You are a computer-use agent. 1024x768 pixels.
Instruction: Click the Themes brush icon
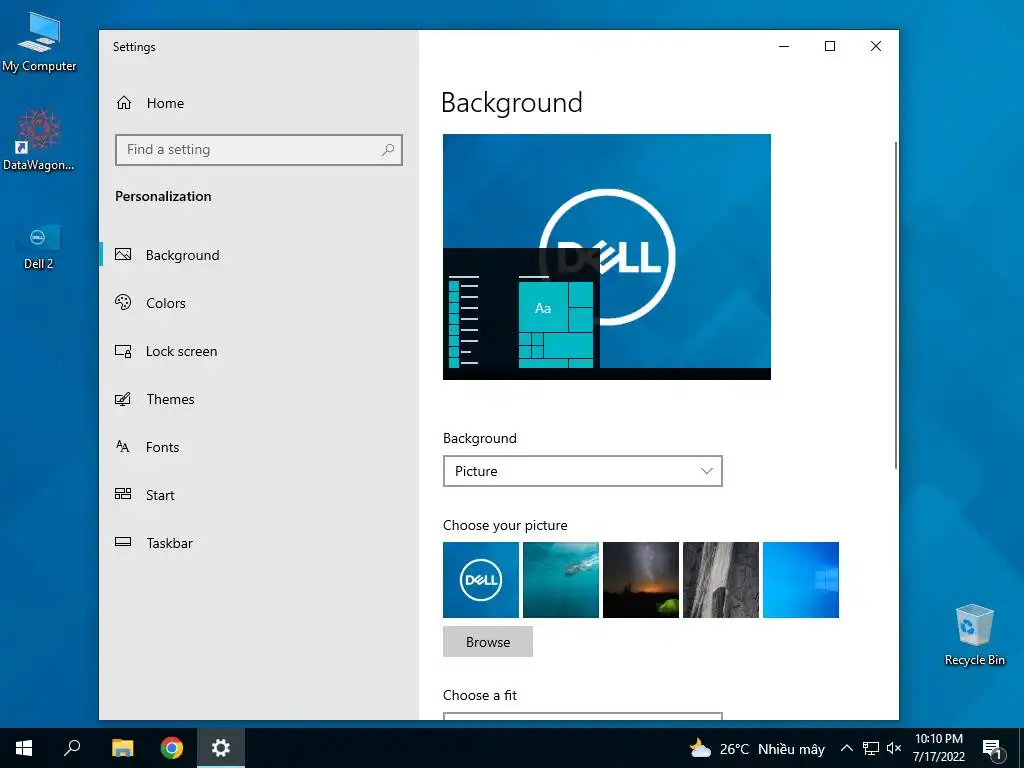tap(123, 398)
